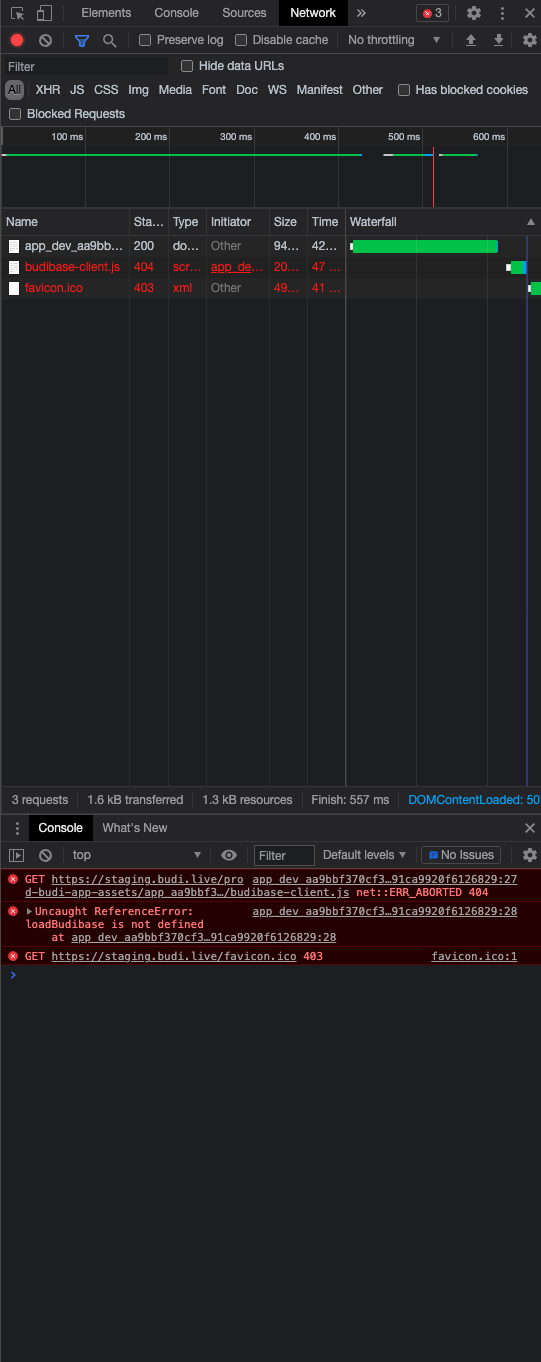Open network settings gear icon
Image resolution: width=541 pixels, height=1362 pixels.
coord(530,40)
